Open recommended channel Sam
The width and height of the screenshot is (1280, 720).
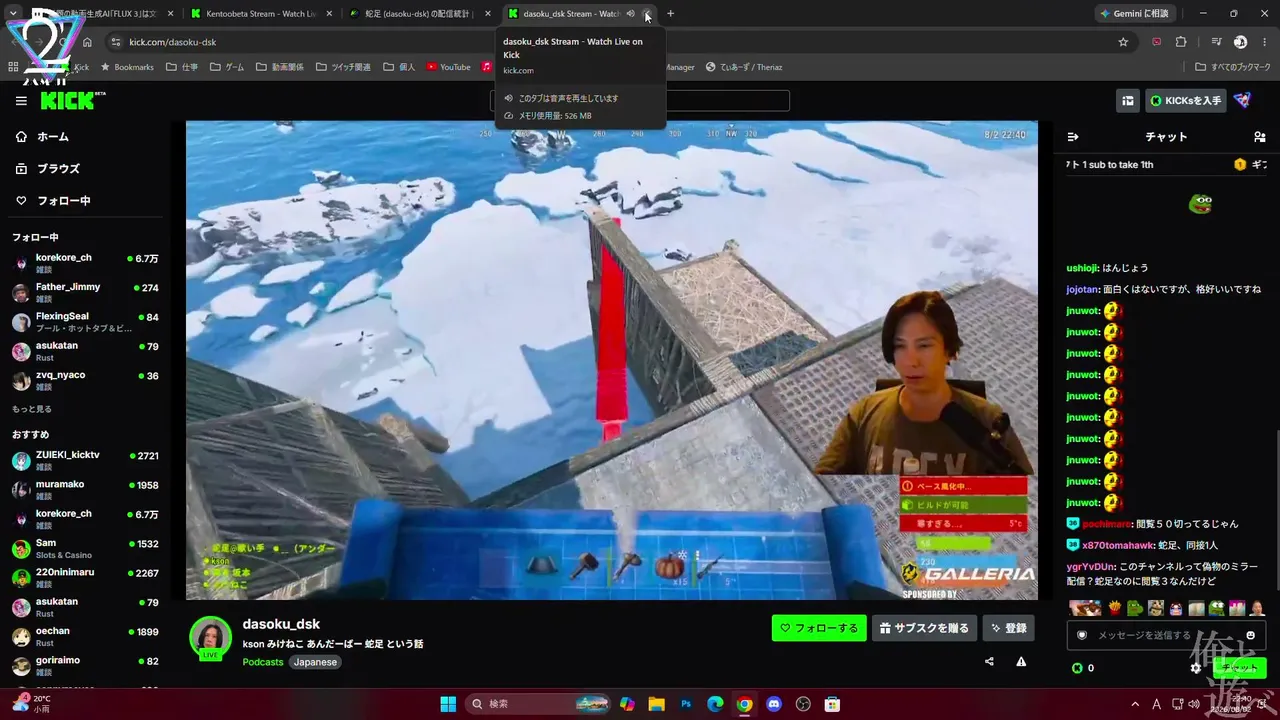pyautogui.click(x=86, y=549)
